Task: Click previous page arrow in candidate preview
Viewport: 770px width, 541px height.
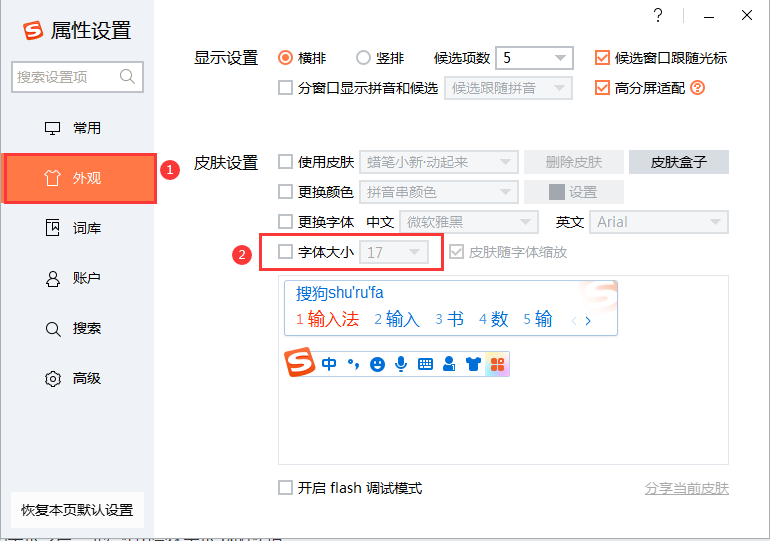Action: pyautogui.click(x=574, y=321)
